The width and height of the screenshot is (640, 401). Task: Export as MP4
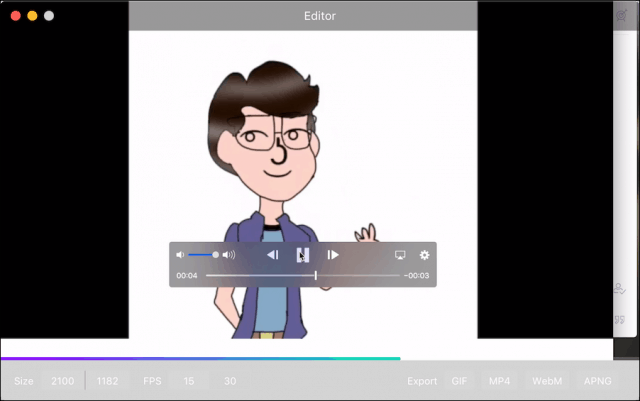500,381
